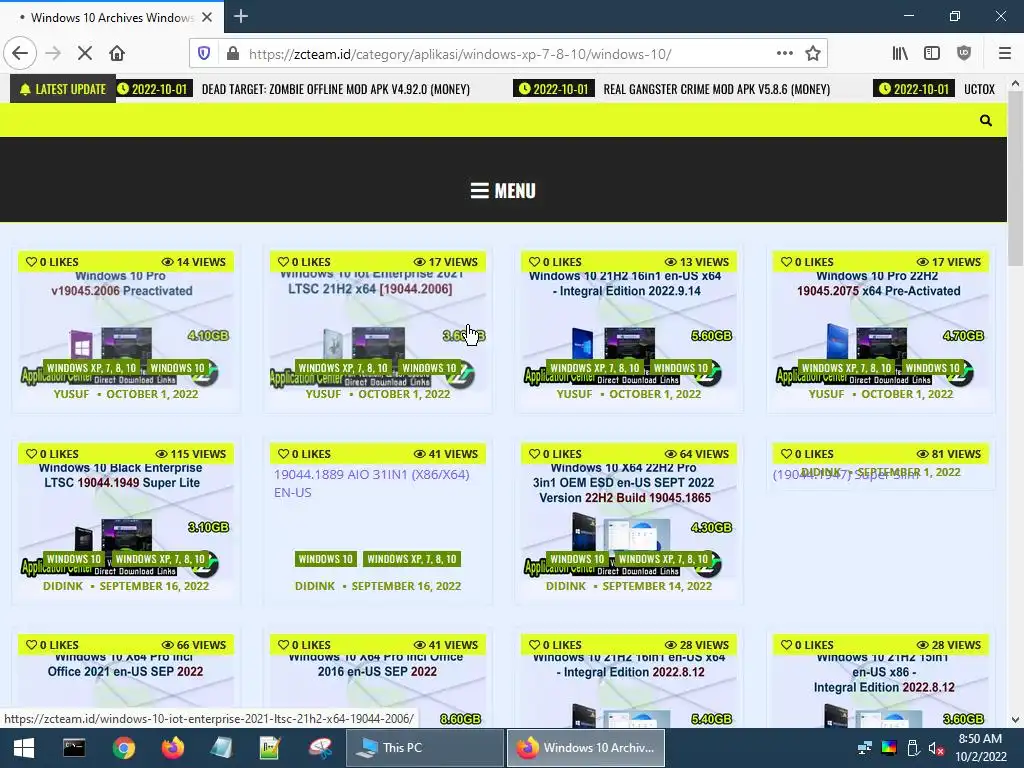The width and height of the screenshot is (1024, 768).
Task: Open DIDINK author link on Black Enterprise post
Action: (x=63, y=586)
